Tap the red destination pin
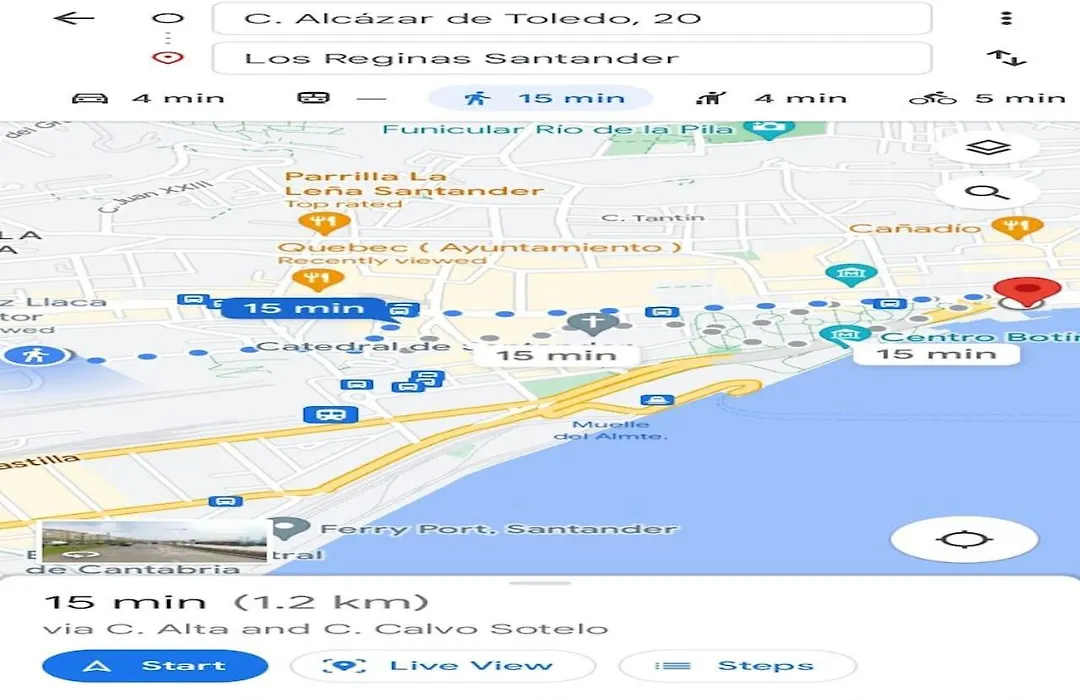 [x=1027, y=290]
